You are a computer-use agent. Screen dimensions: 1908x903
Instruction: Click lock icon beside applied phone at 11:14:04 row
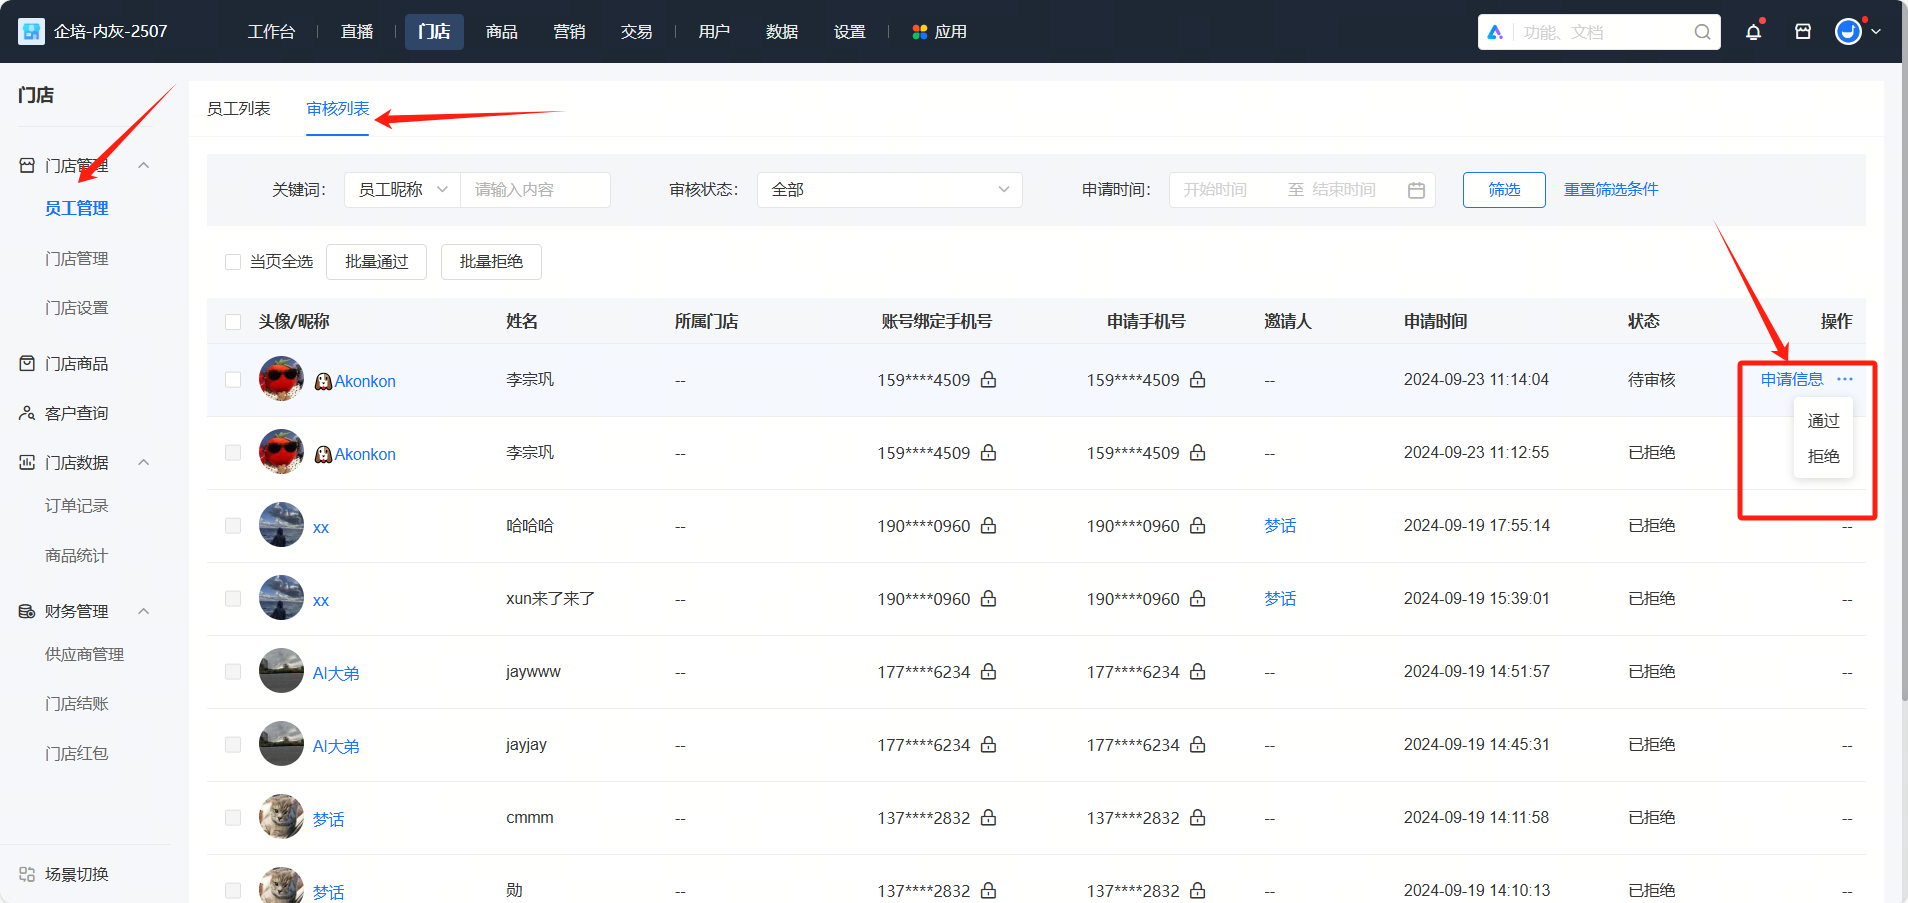point(1197,380)
